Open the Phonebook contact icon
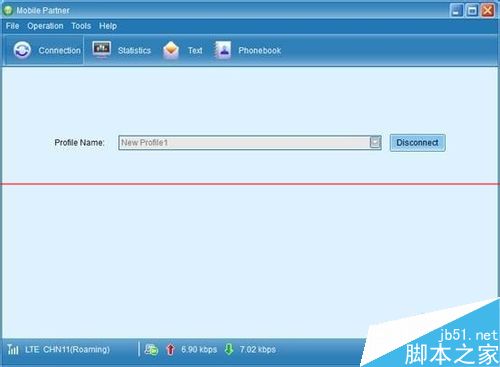500x367 pixels. point(223,50)
